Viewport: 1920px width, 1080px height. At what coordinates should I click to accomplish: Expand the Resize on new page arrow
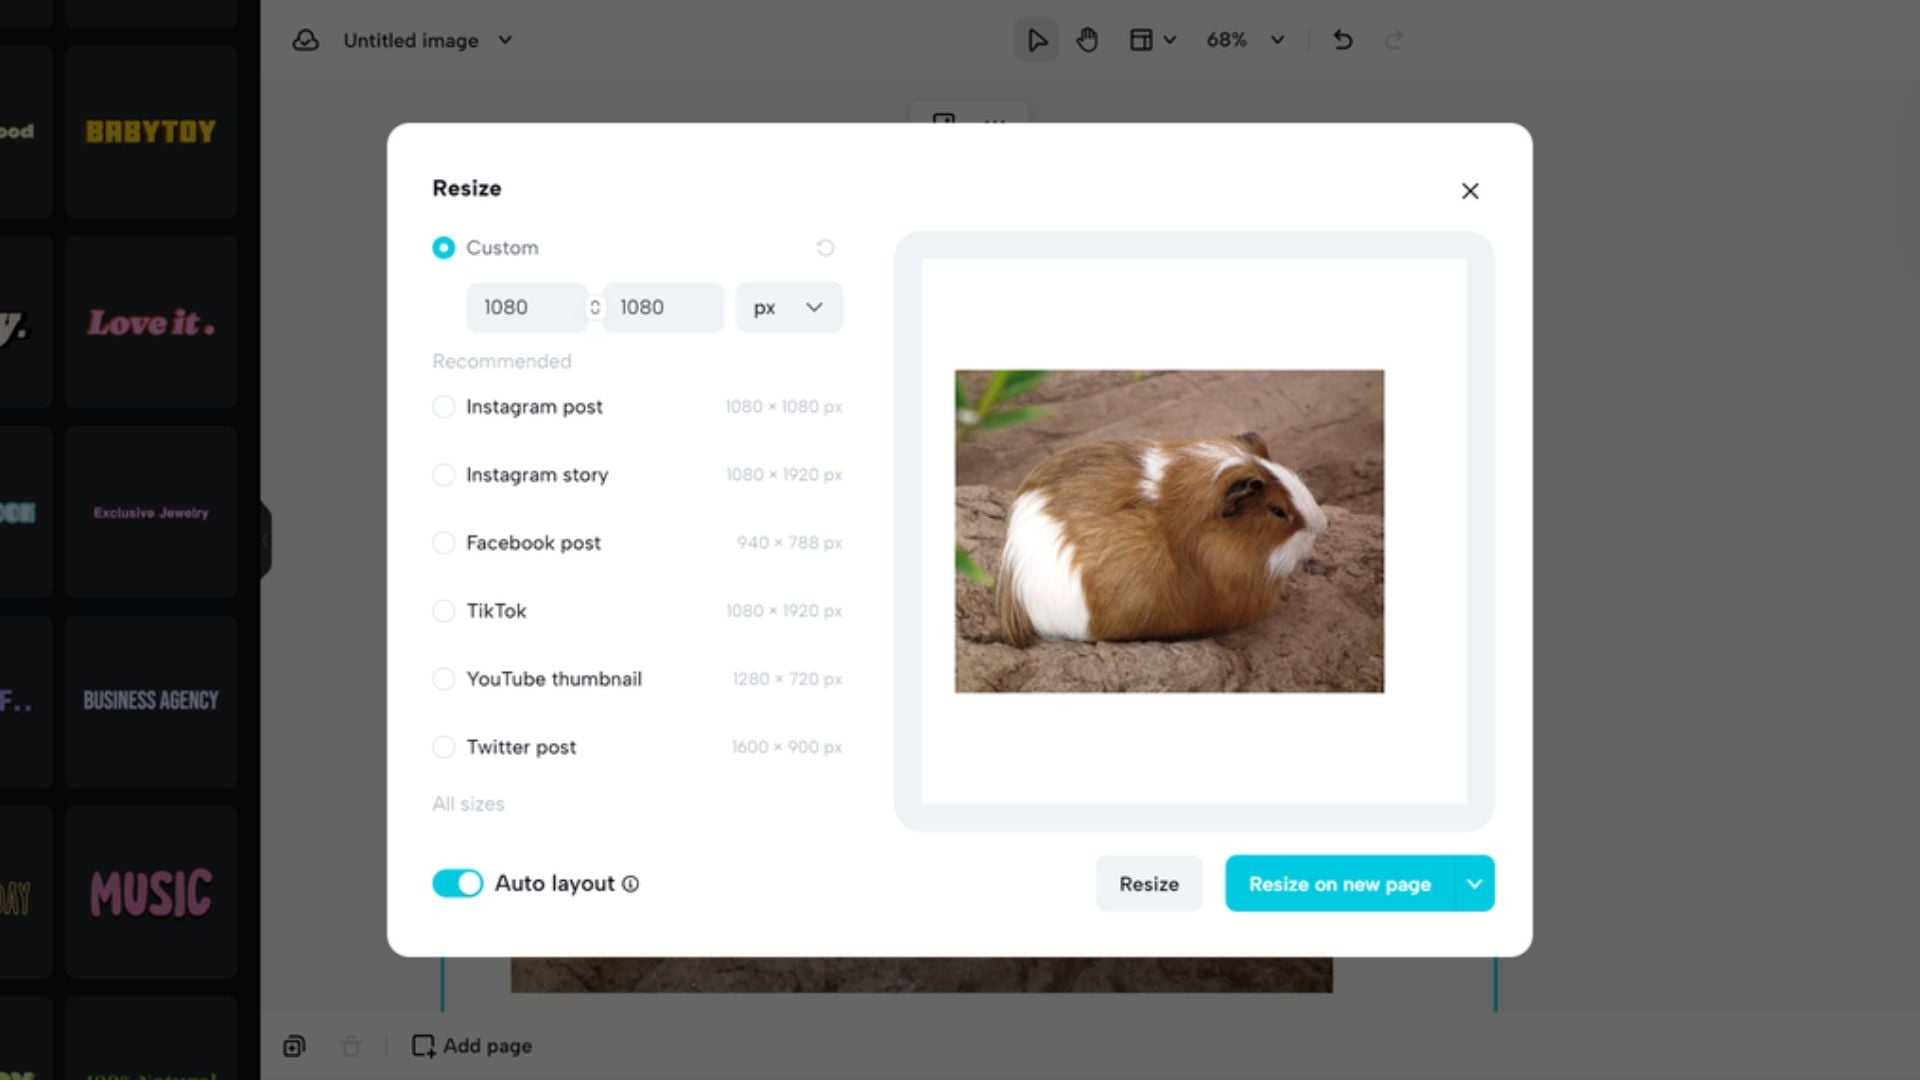point(1474,884)
